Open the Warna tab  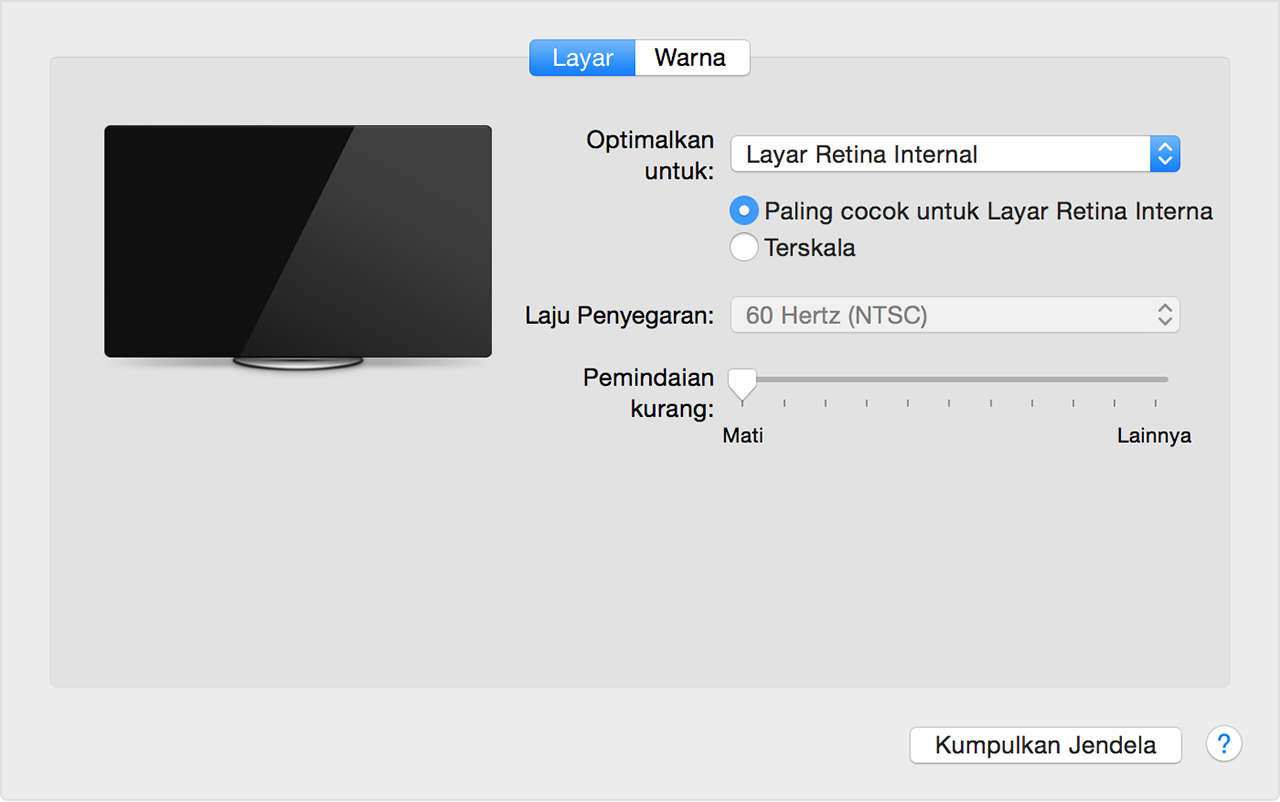click(691, 58)
